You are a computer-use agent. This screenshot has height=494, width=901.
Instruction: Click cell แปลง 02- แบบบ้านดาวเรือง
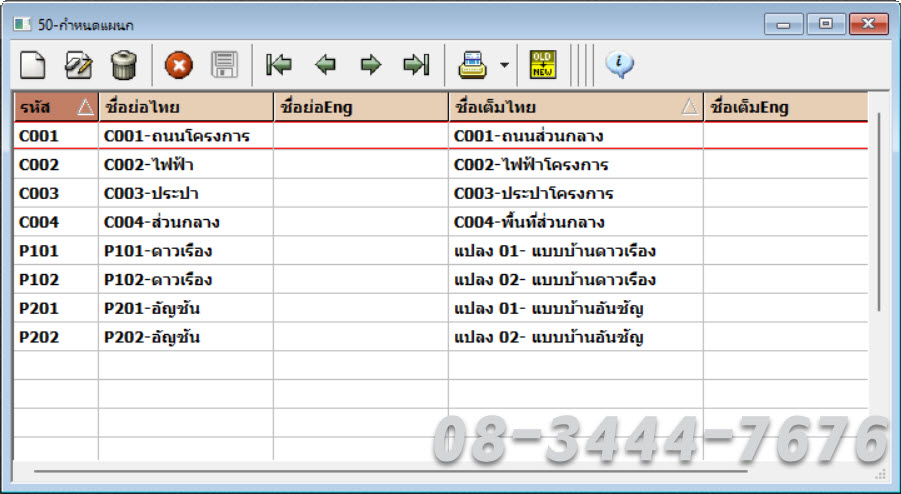576,280
